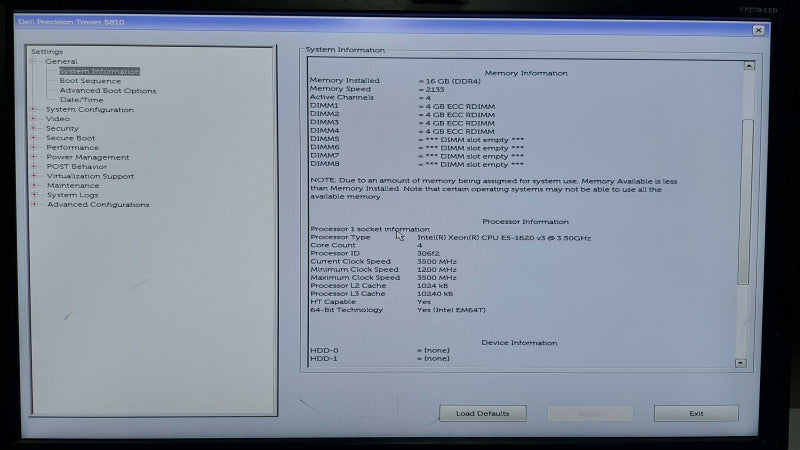
Task: Click the Load Defaults button
Action: (x=483, y=413)
